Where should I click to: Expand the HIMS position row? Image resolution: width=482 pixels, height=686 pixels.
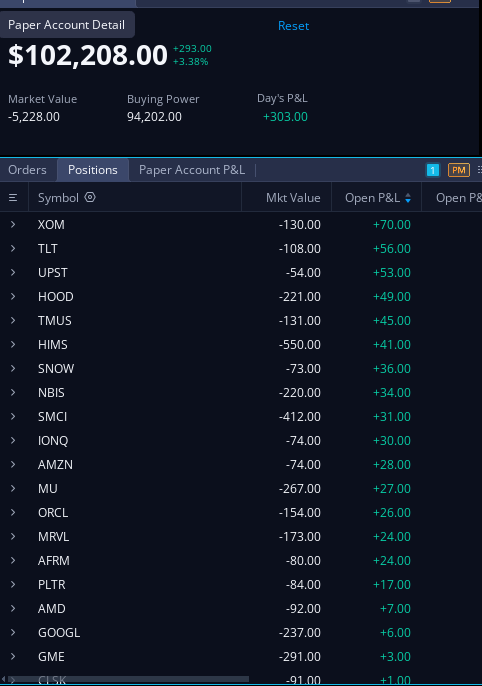point(13,344)
